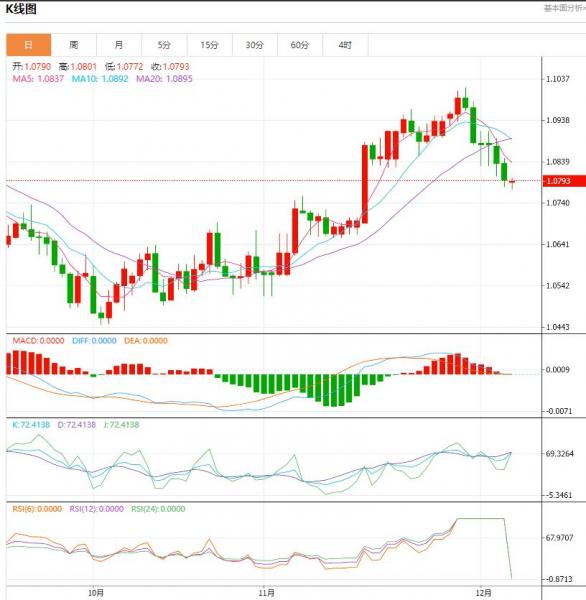Open the 5分 five-minute chart tab
586x600 pixels.
164,45
